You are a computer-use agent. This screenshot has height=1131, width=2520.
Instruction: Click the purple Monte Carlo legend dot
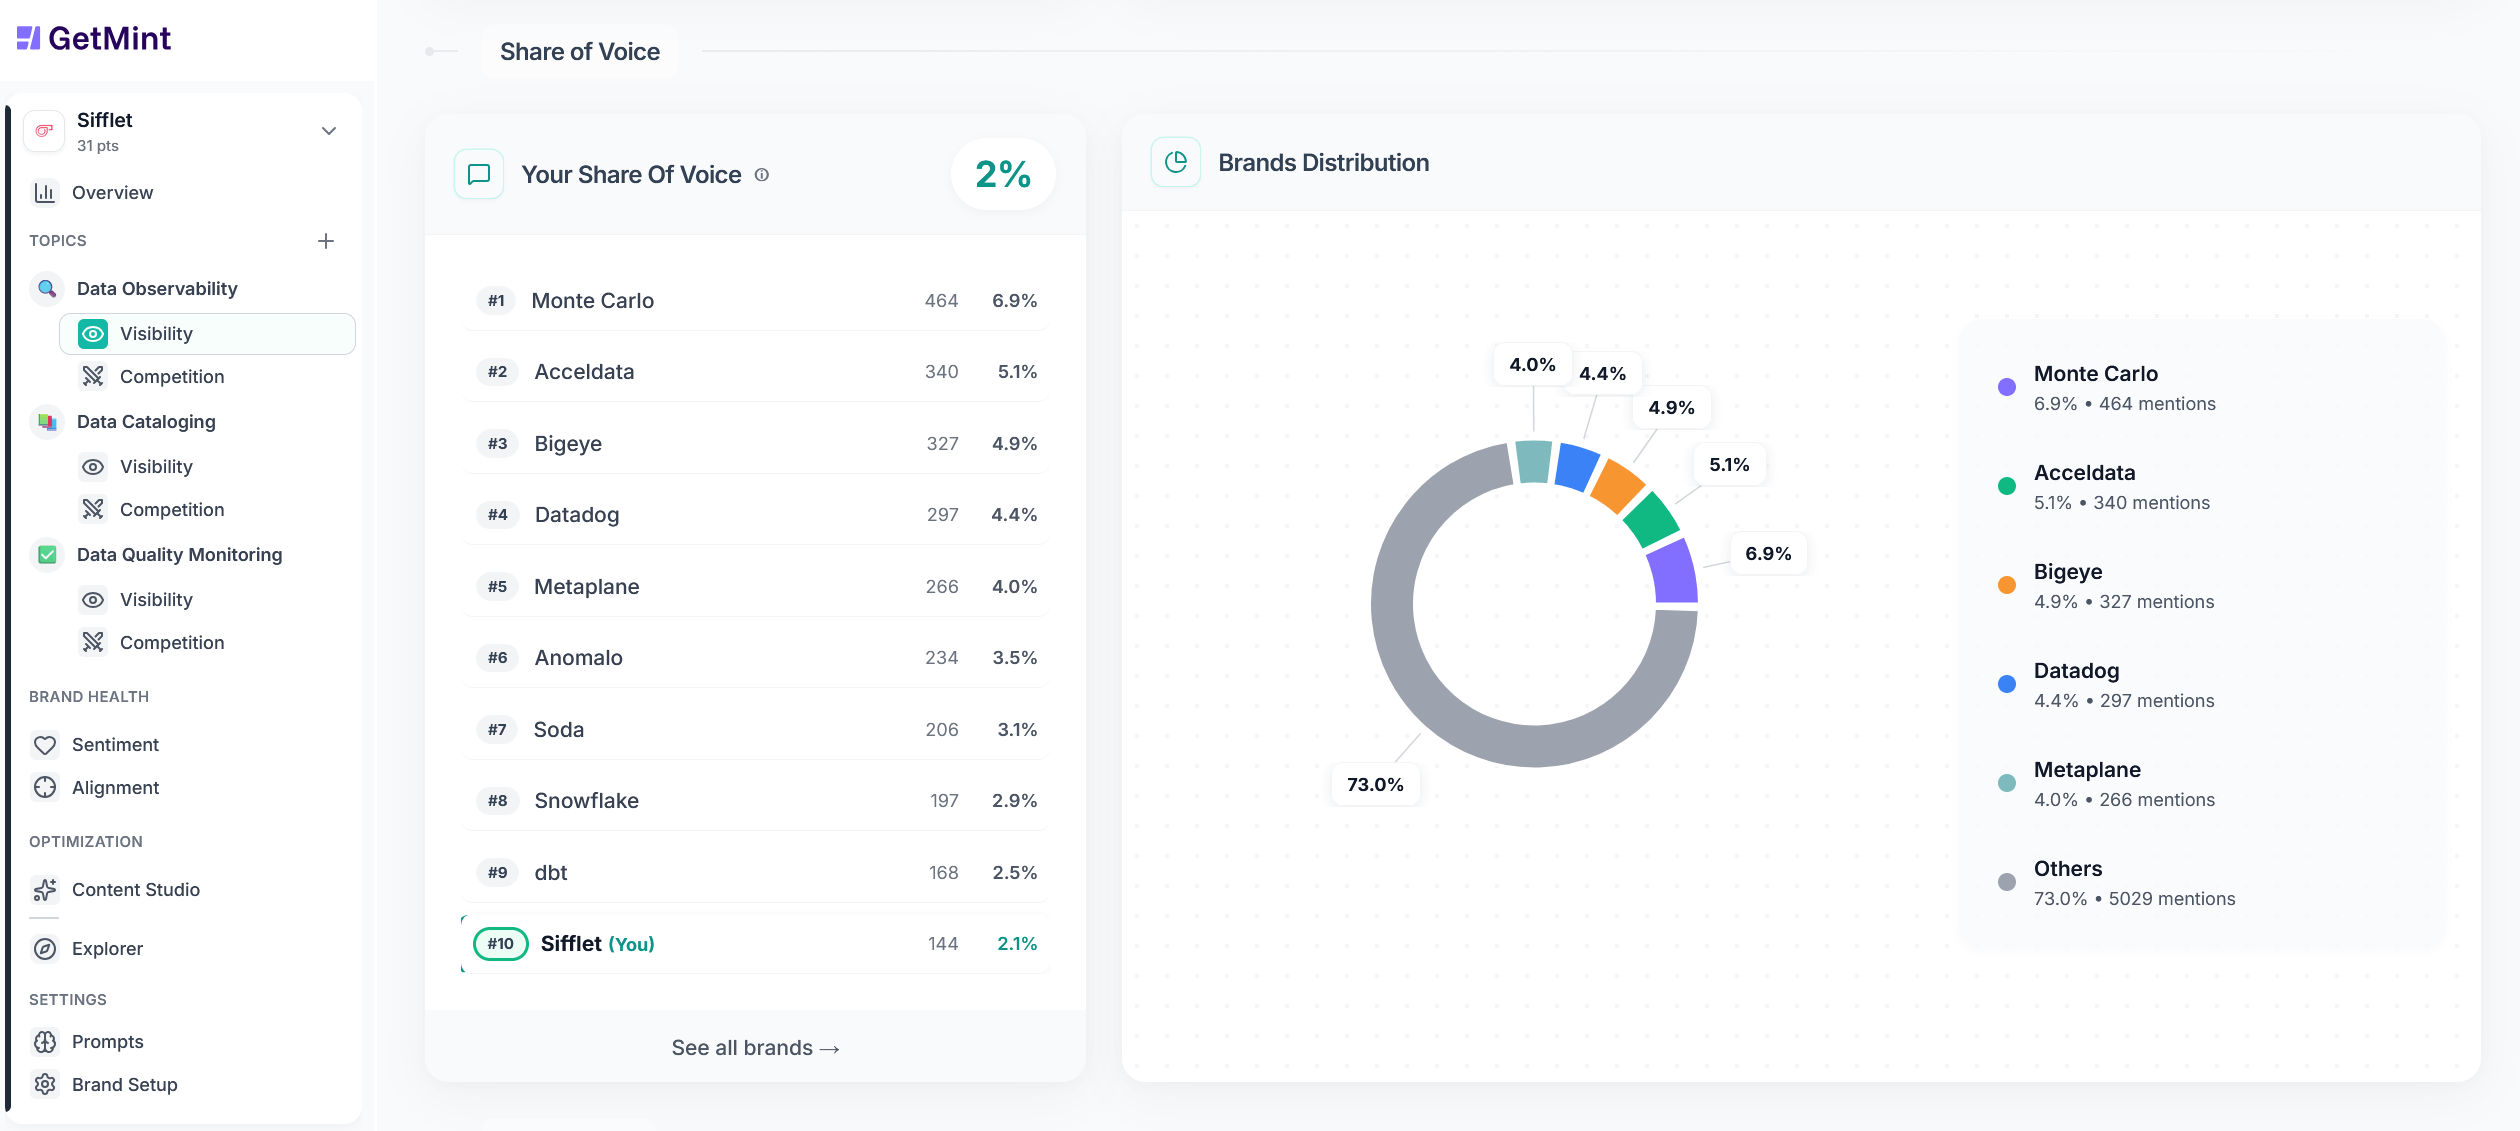(x=2007, y=388)
